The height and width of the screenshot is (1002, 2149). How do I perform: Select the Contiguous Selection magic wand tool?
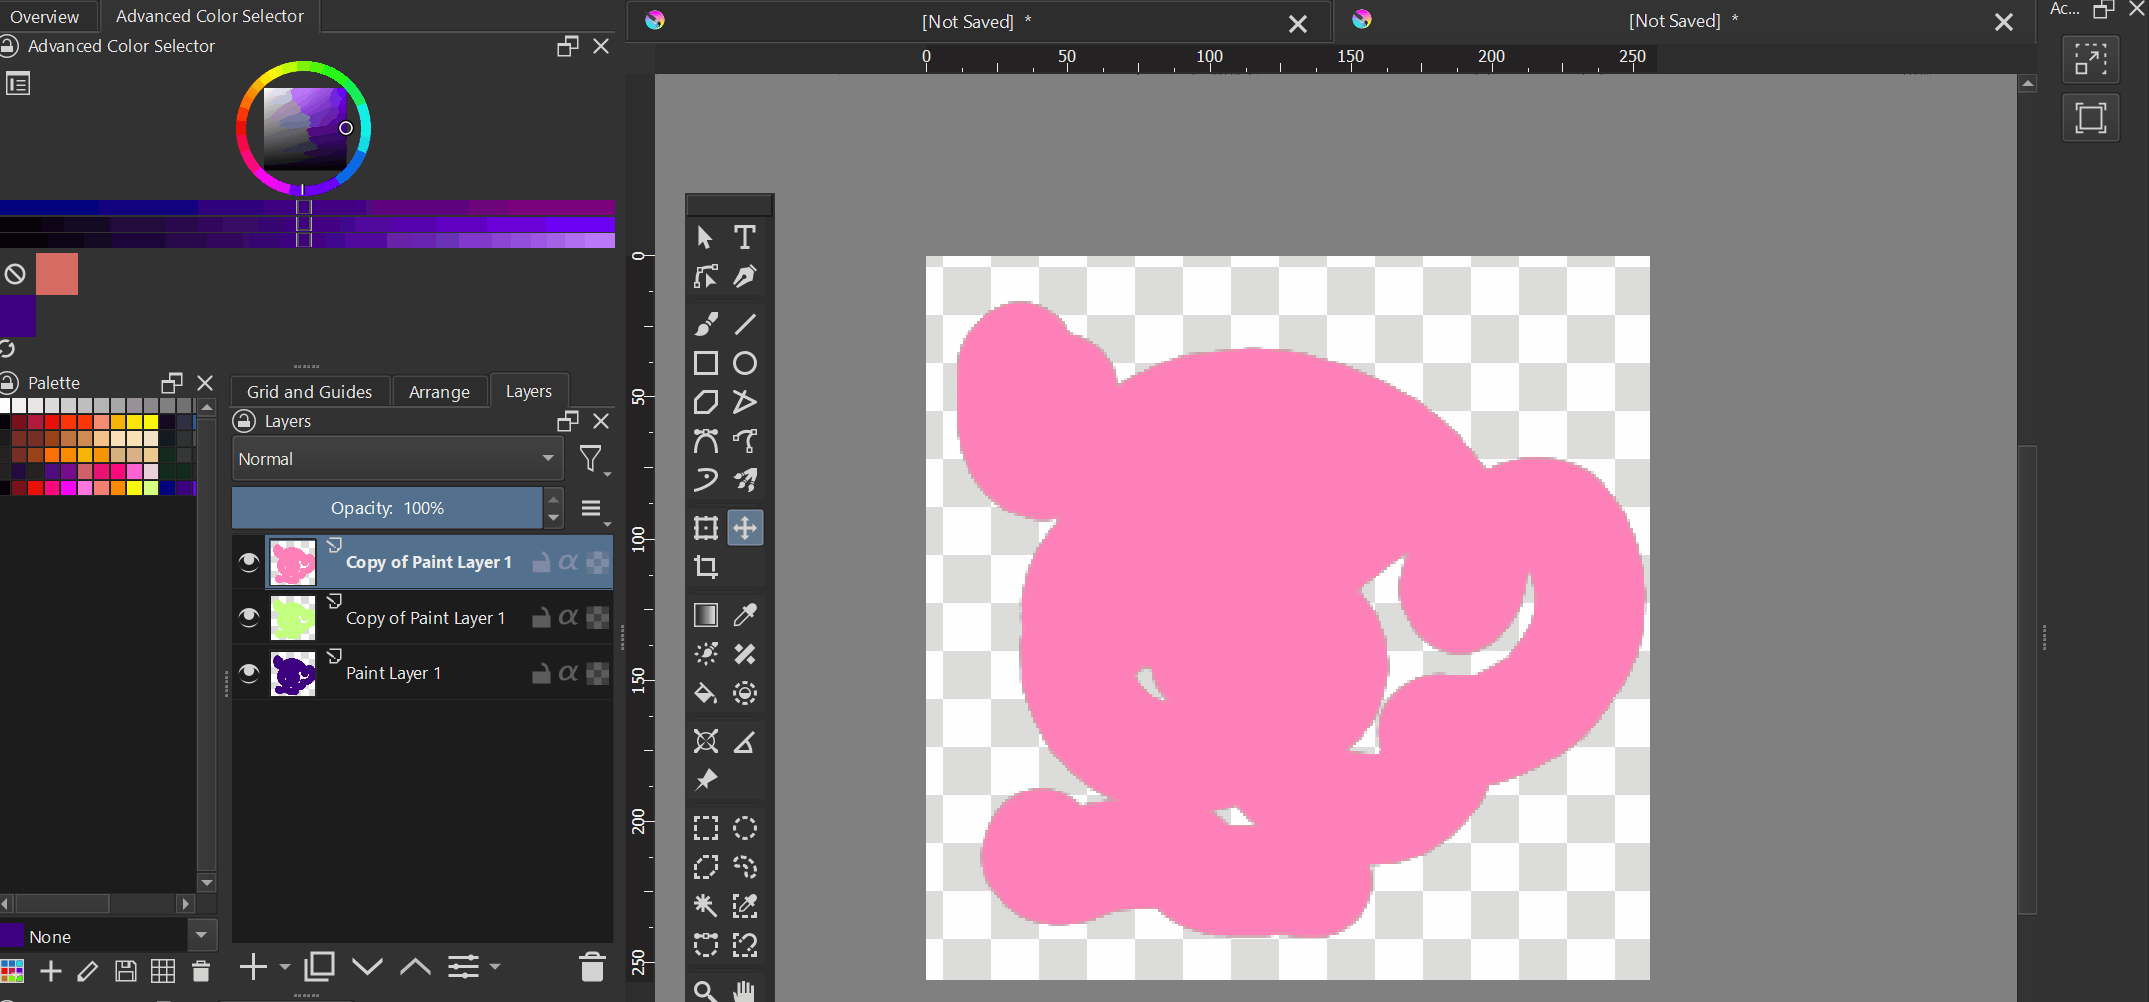[705, 906]
